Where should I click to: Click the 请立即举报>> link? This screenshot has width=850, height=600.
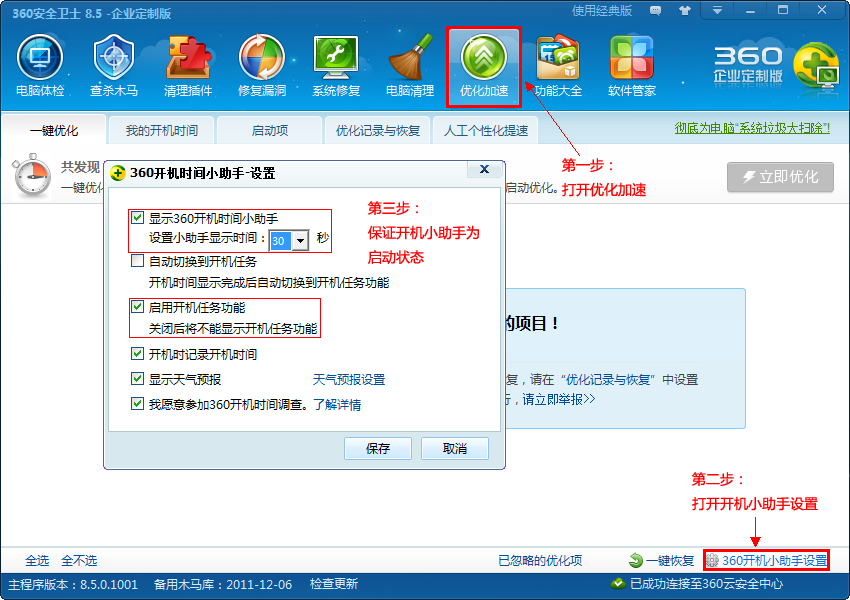coord(558,399)
